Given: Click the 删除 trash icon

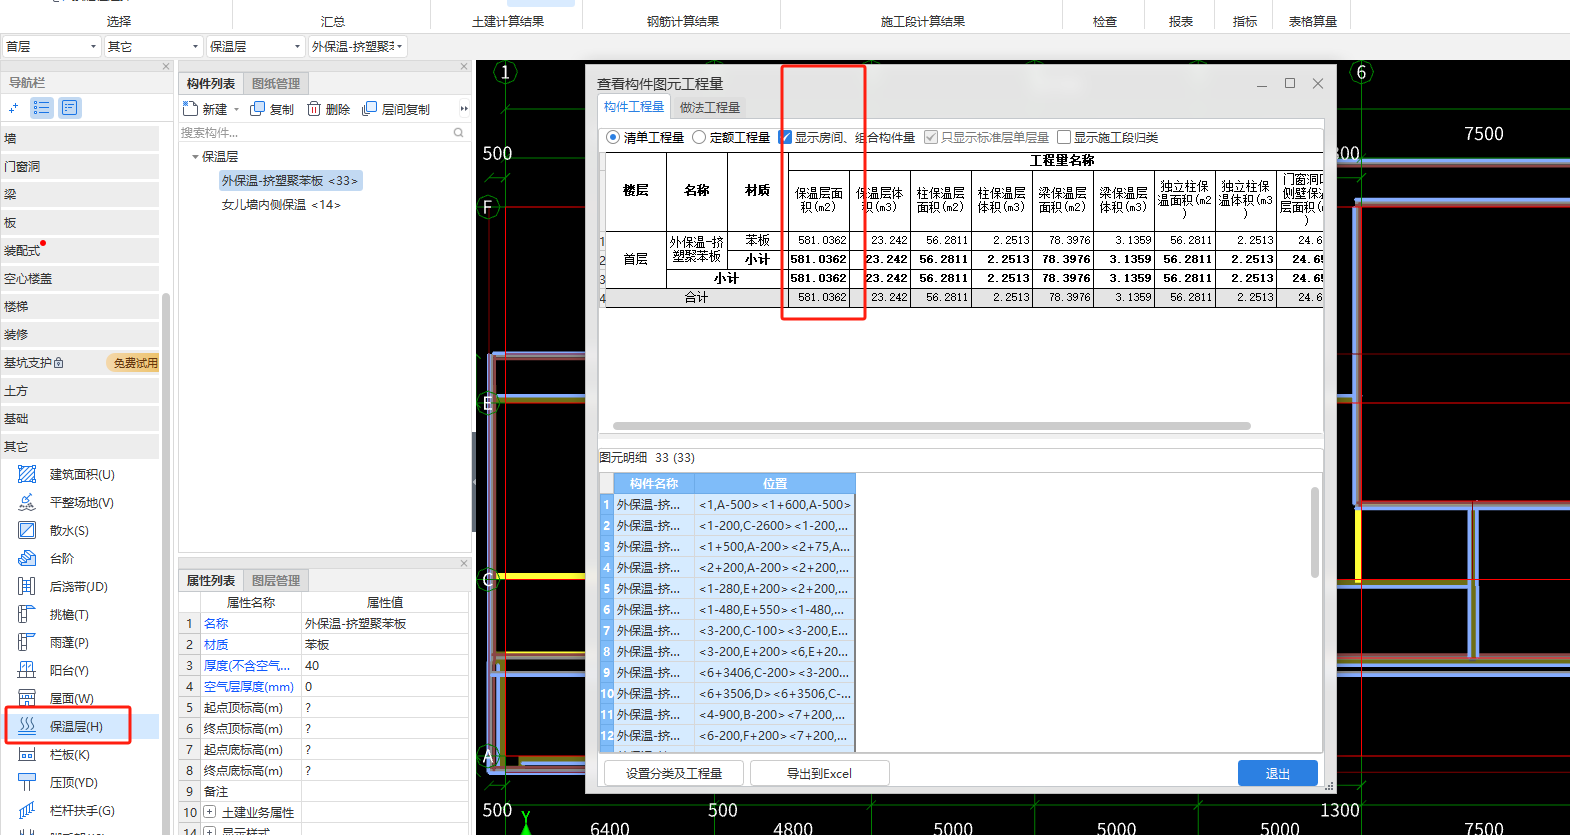Looking at the screenshot, I should click(x=314, y=108).
